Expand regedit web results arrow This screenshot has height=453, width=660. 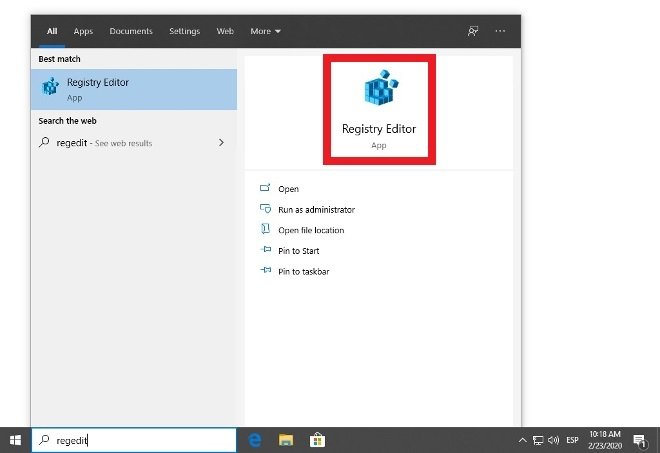[x=221, y=143]
